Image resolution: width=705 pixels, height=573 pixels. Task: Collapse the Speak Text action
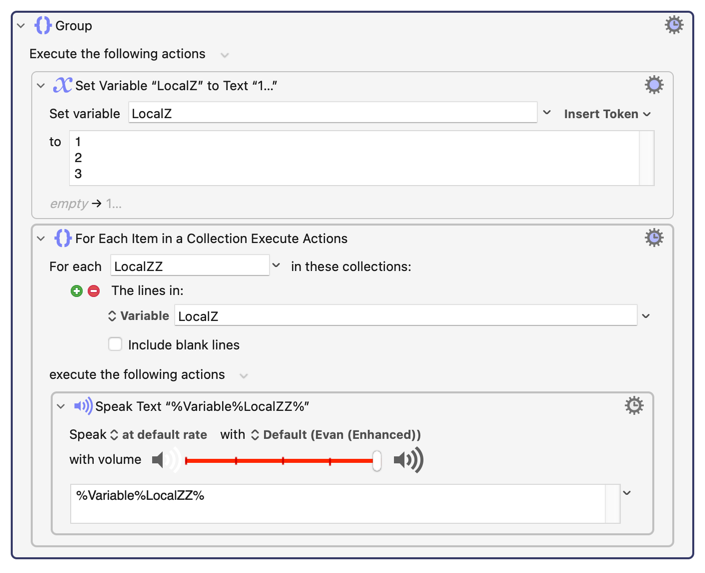click(61, 407)
